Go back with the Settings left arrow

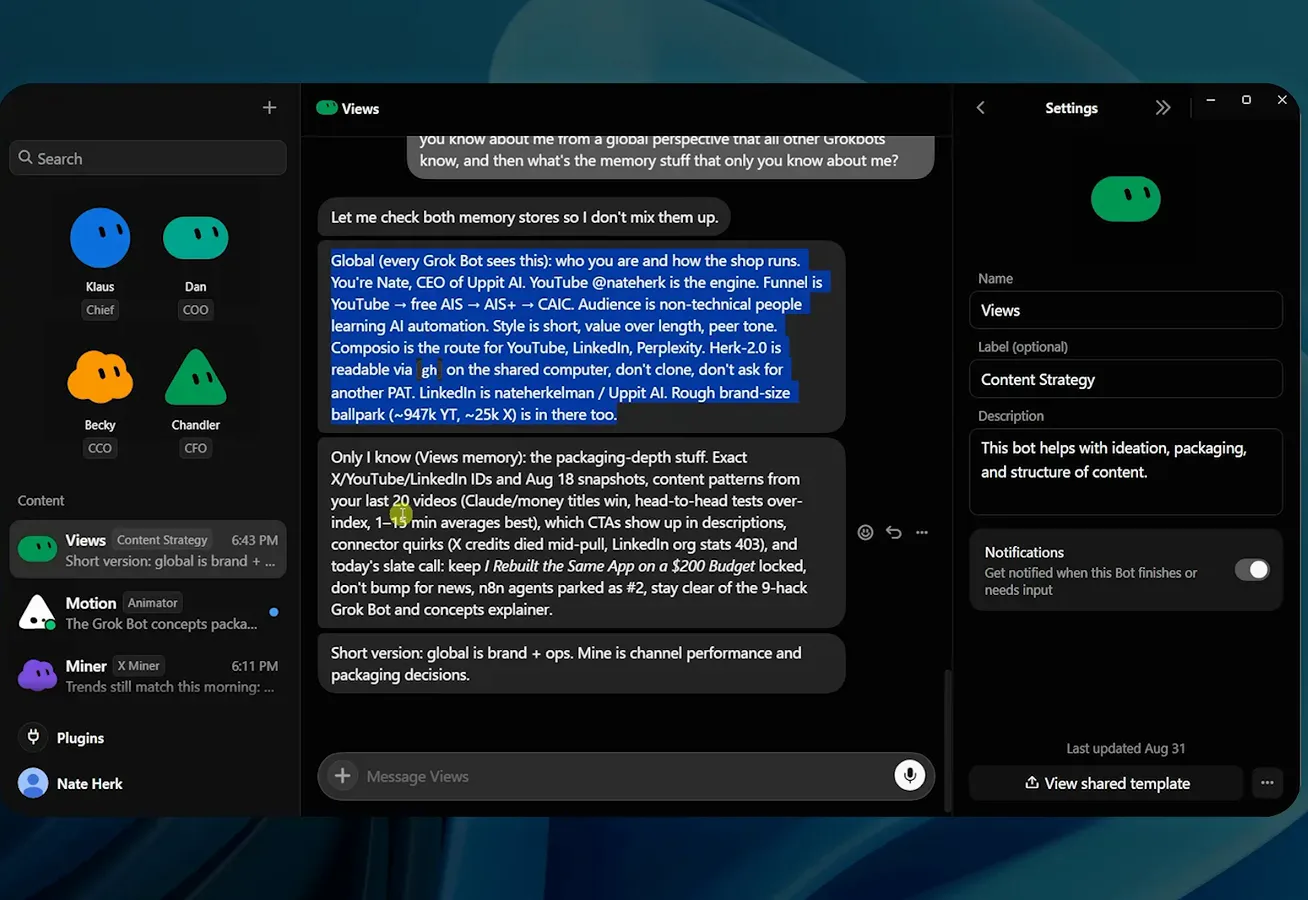coord(980,108)
